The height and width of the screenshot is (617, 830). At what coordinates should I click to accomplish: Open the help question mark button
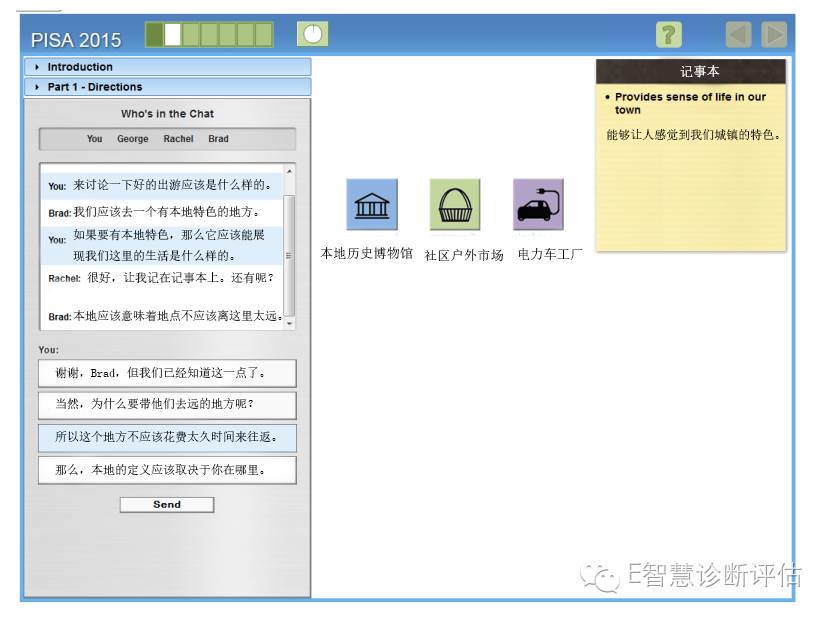tap(669, 35)
